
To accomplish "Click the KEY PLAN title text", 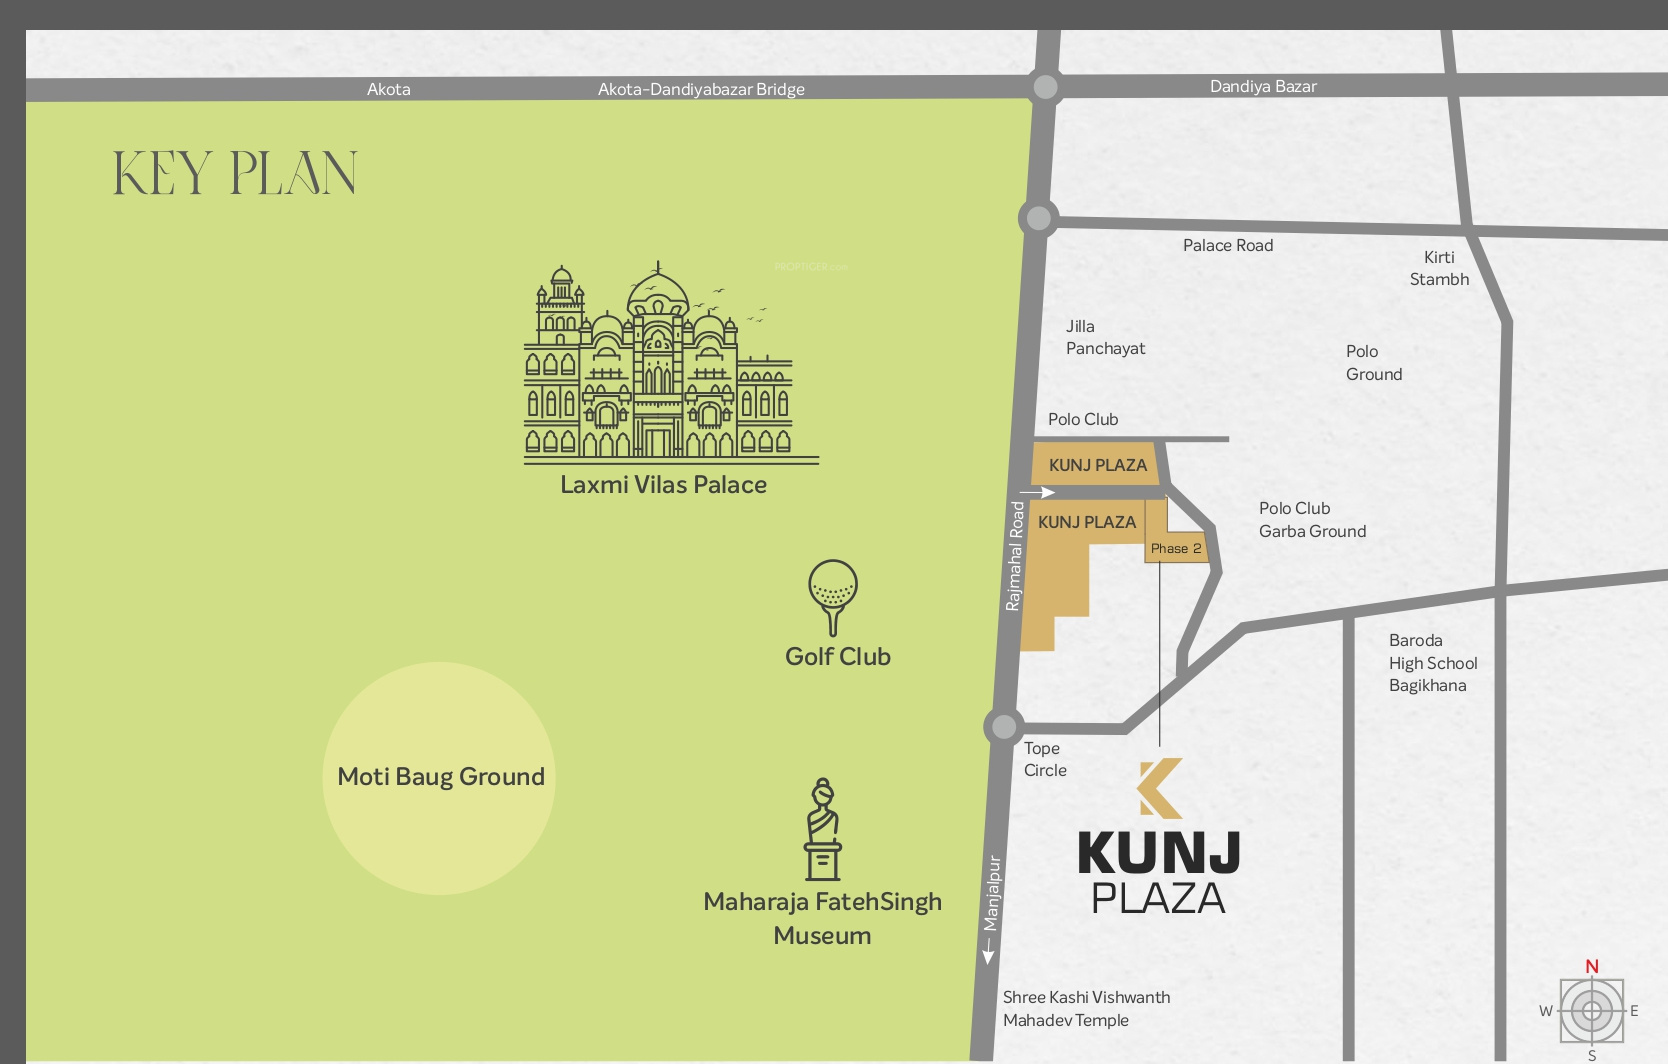I will tap(235, 173).
